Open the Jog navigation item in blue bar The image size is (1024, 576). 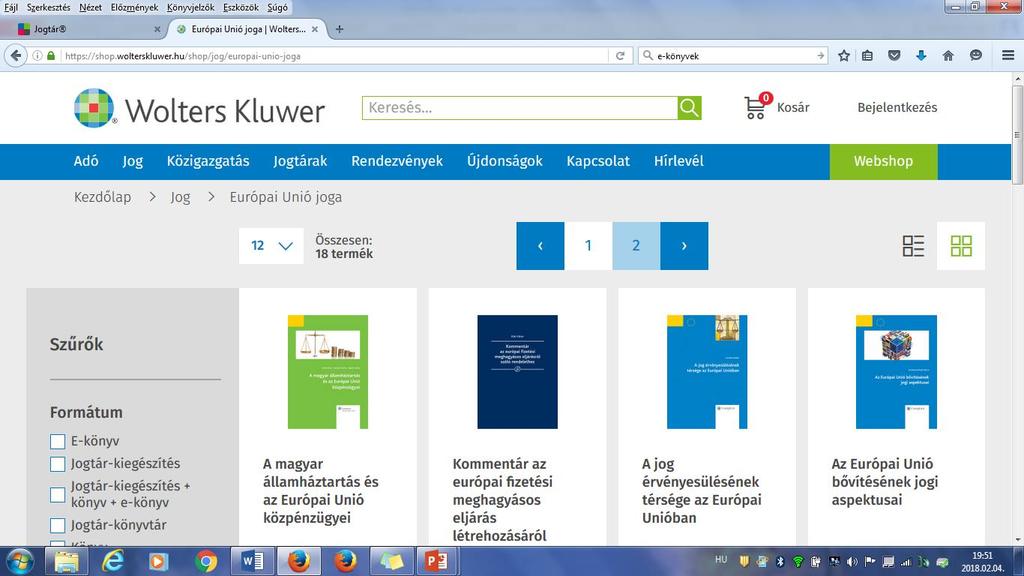(x=133, y=161)
